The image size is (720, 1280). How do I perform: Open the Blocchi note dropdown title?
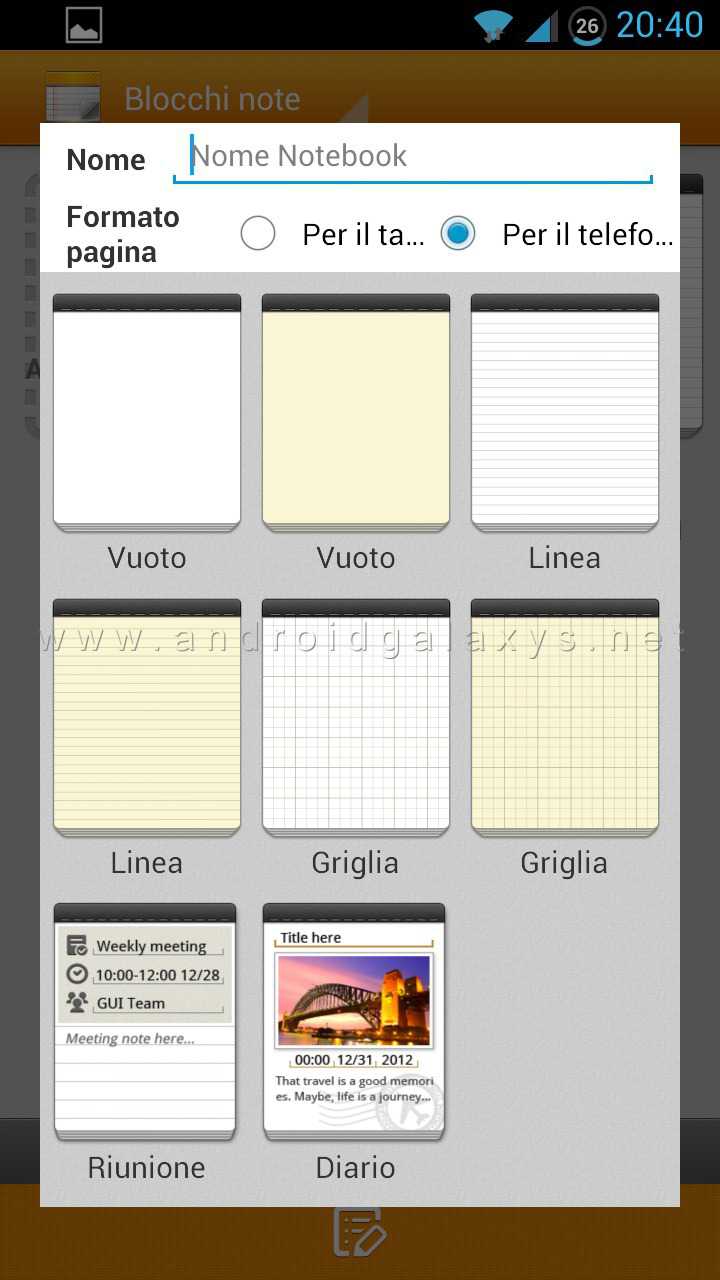[212, 99]
